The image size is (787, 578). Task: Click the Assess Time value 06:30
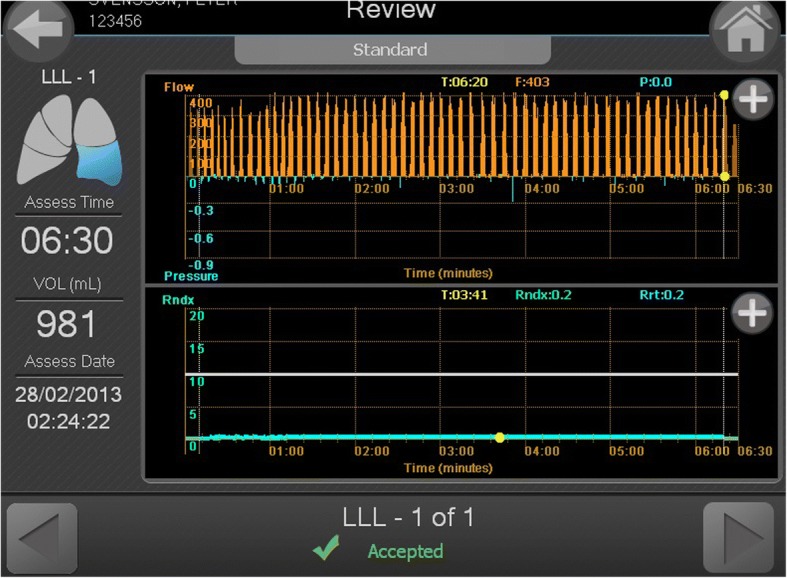(x=69, y=241)
